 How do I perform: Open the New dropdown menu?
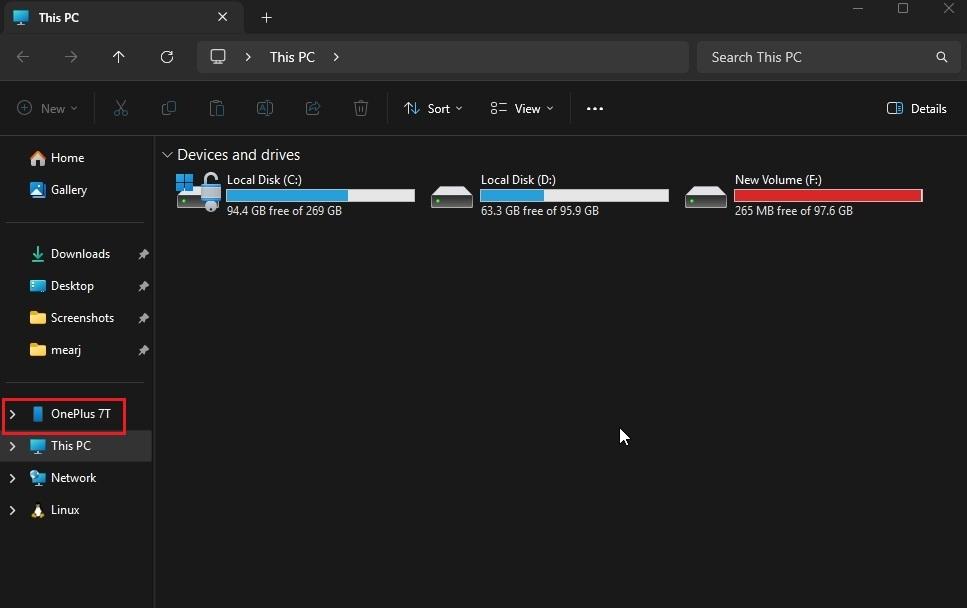[47, 109]
